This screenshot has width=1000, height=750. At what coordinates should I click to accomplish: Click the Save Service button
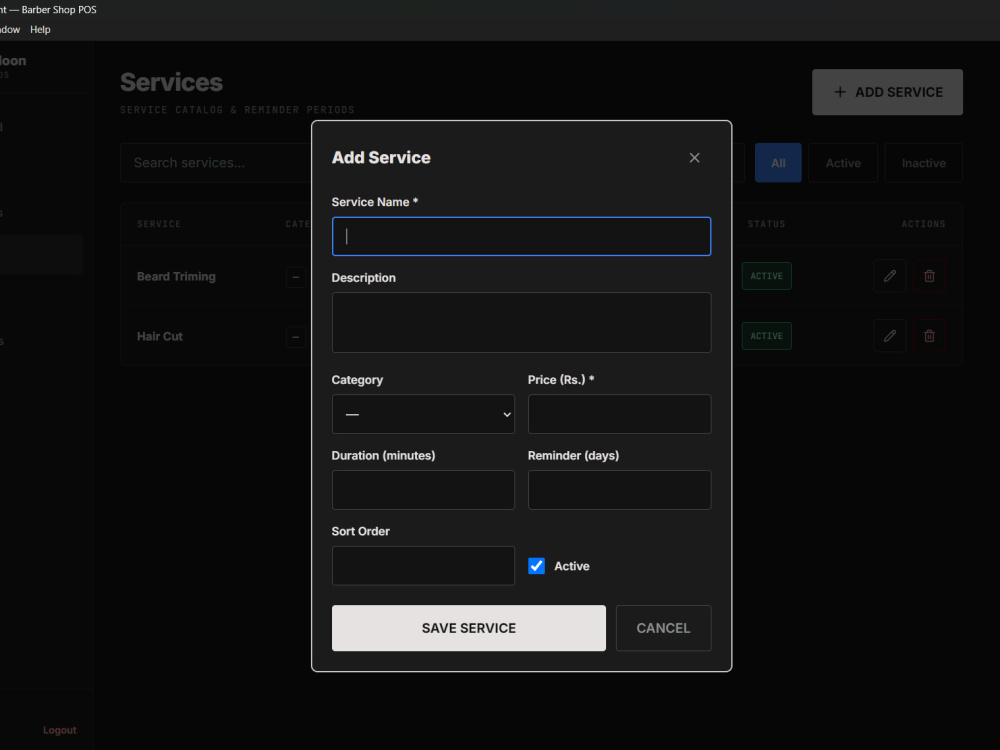(469, 628)
